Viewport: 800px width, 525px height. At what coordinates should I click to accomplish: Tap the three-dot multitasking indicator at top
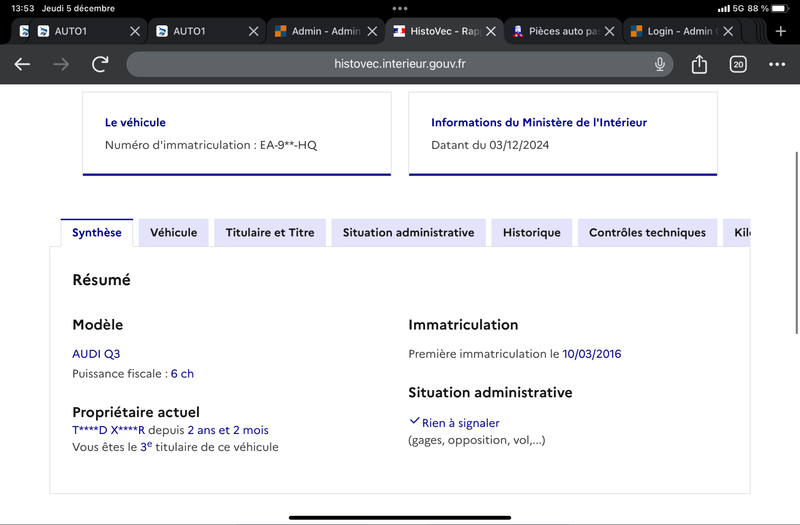click(x=400, y=9)
